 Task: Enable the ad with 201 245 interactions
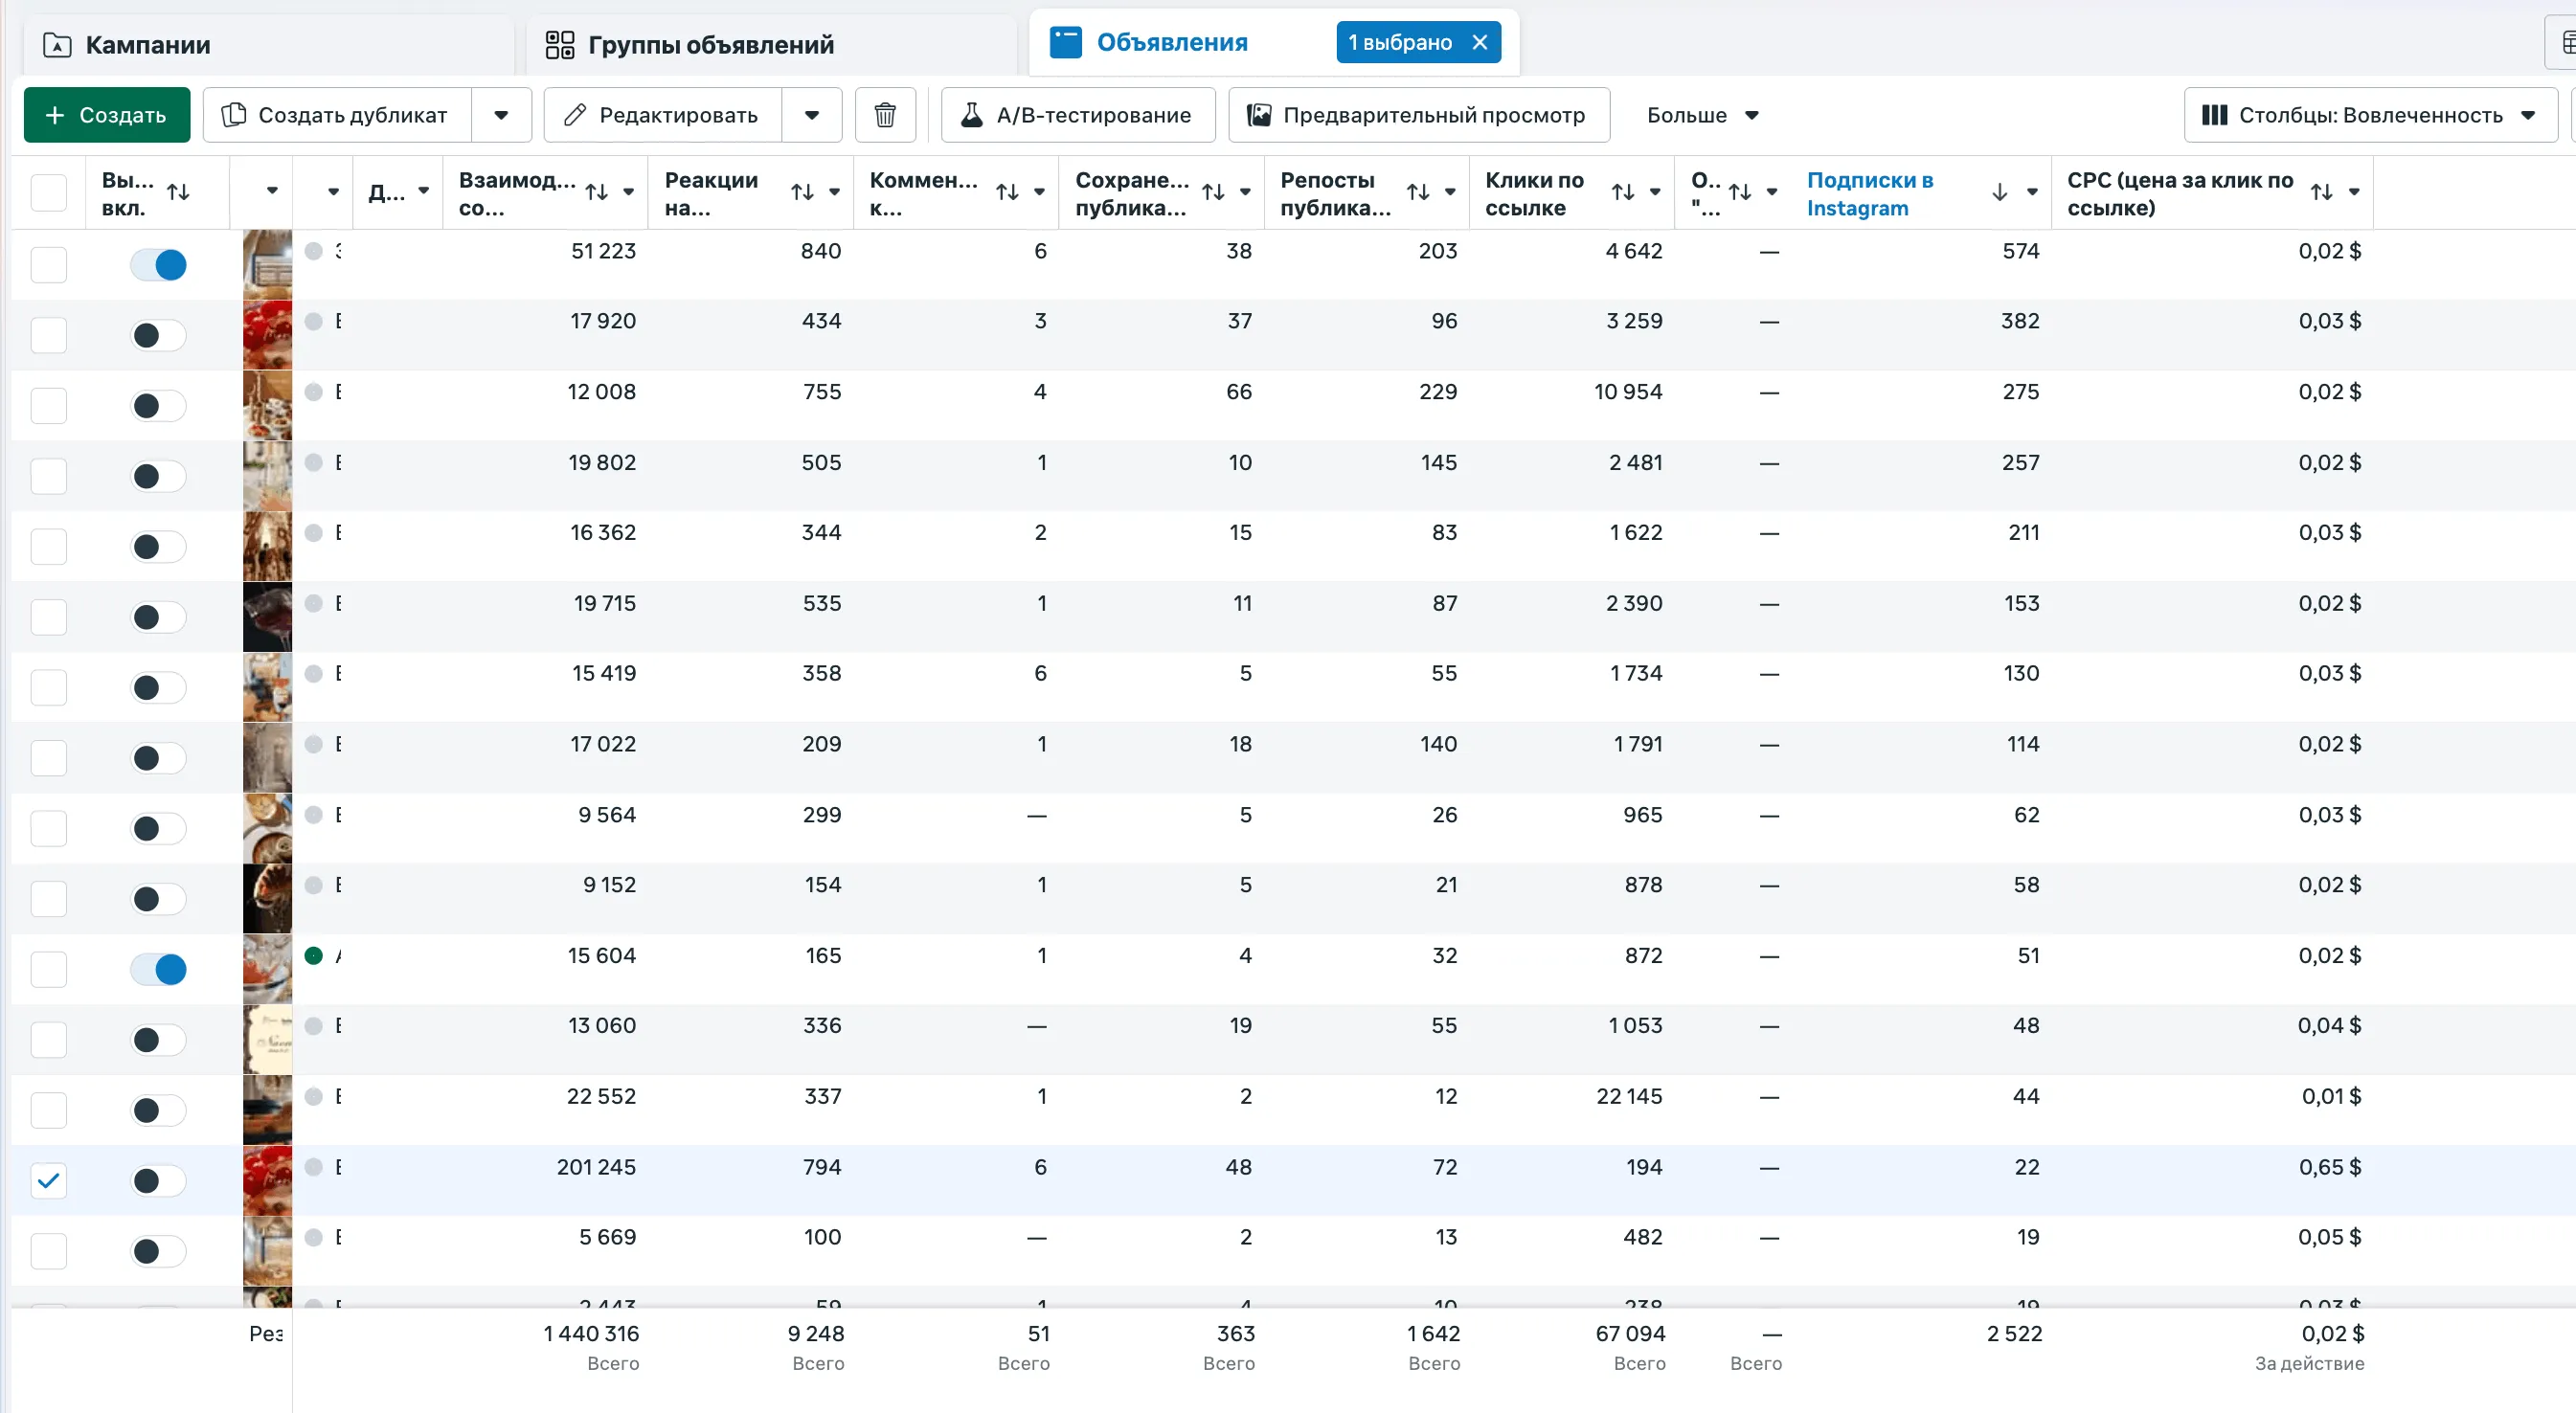(x=158, y=1181)
